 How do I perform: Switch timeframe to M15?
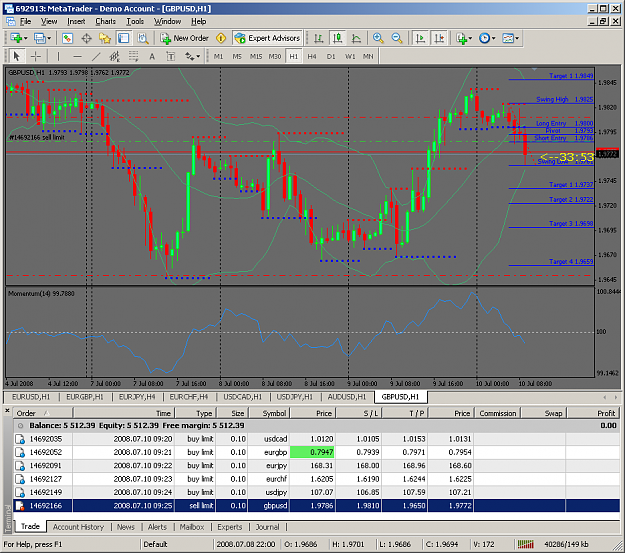tap(256, 56)
